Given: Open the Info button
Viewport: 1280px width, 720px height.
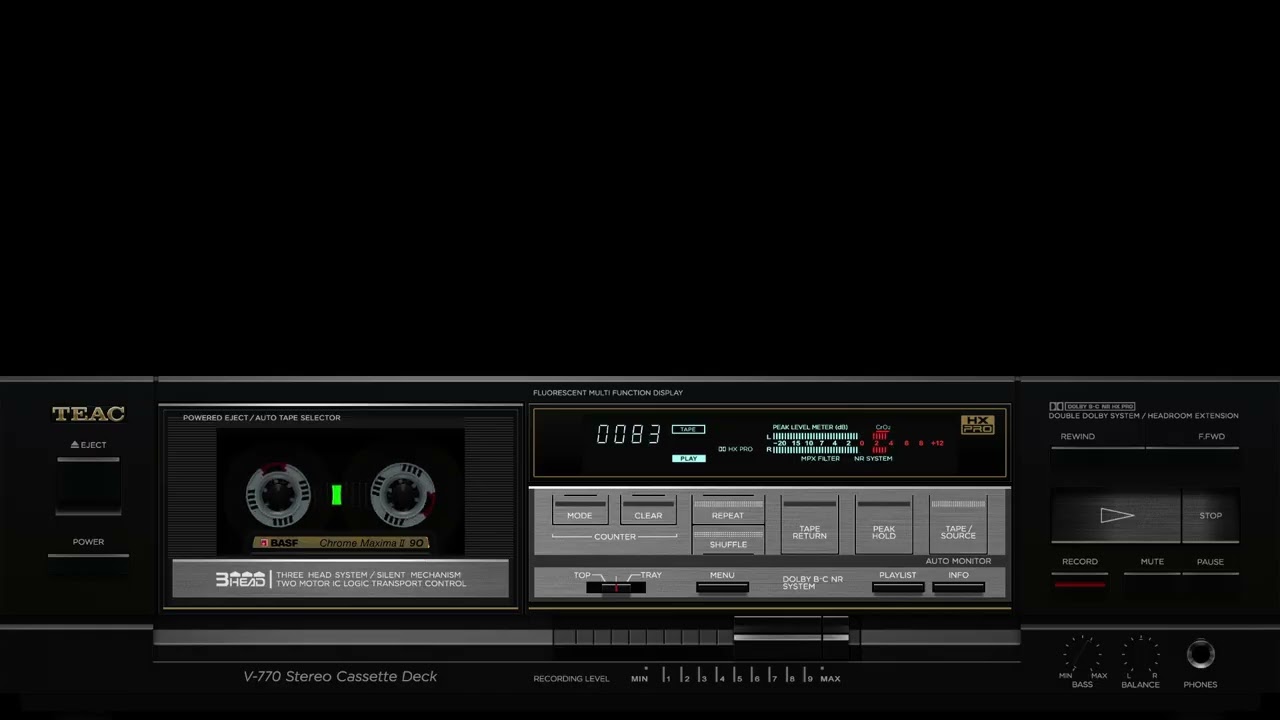Looking at the screenshot, I should pyautogui.click(x=959, y=588).
